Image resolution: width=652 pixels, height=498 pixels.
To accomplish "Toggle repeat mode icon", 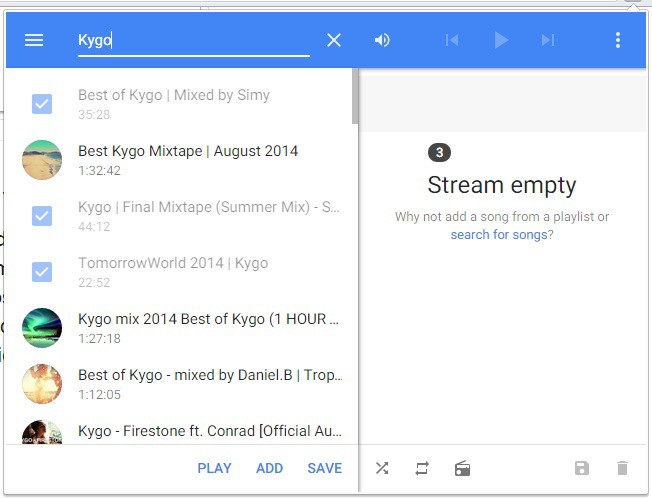I will (x=422, y=468).
